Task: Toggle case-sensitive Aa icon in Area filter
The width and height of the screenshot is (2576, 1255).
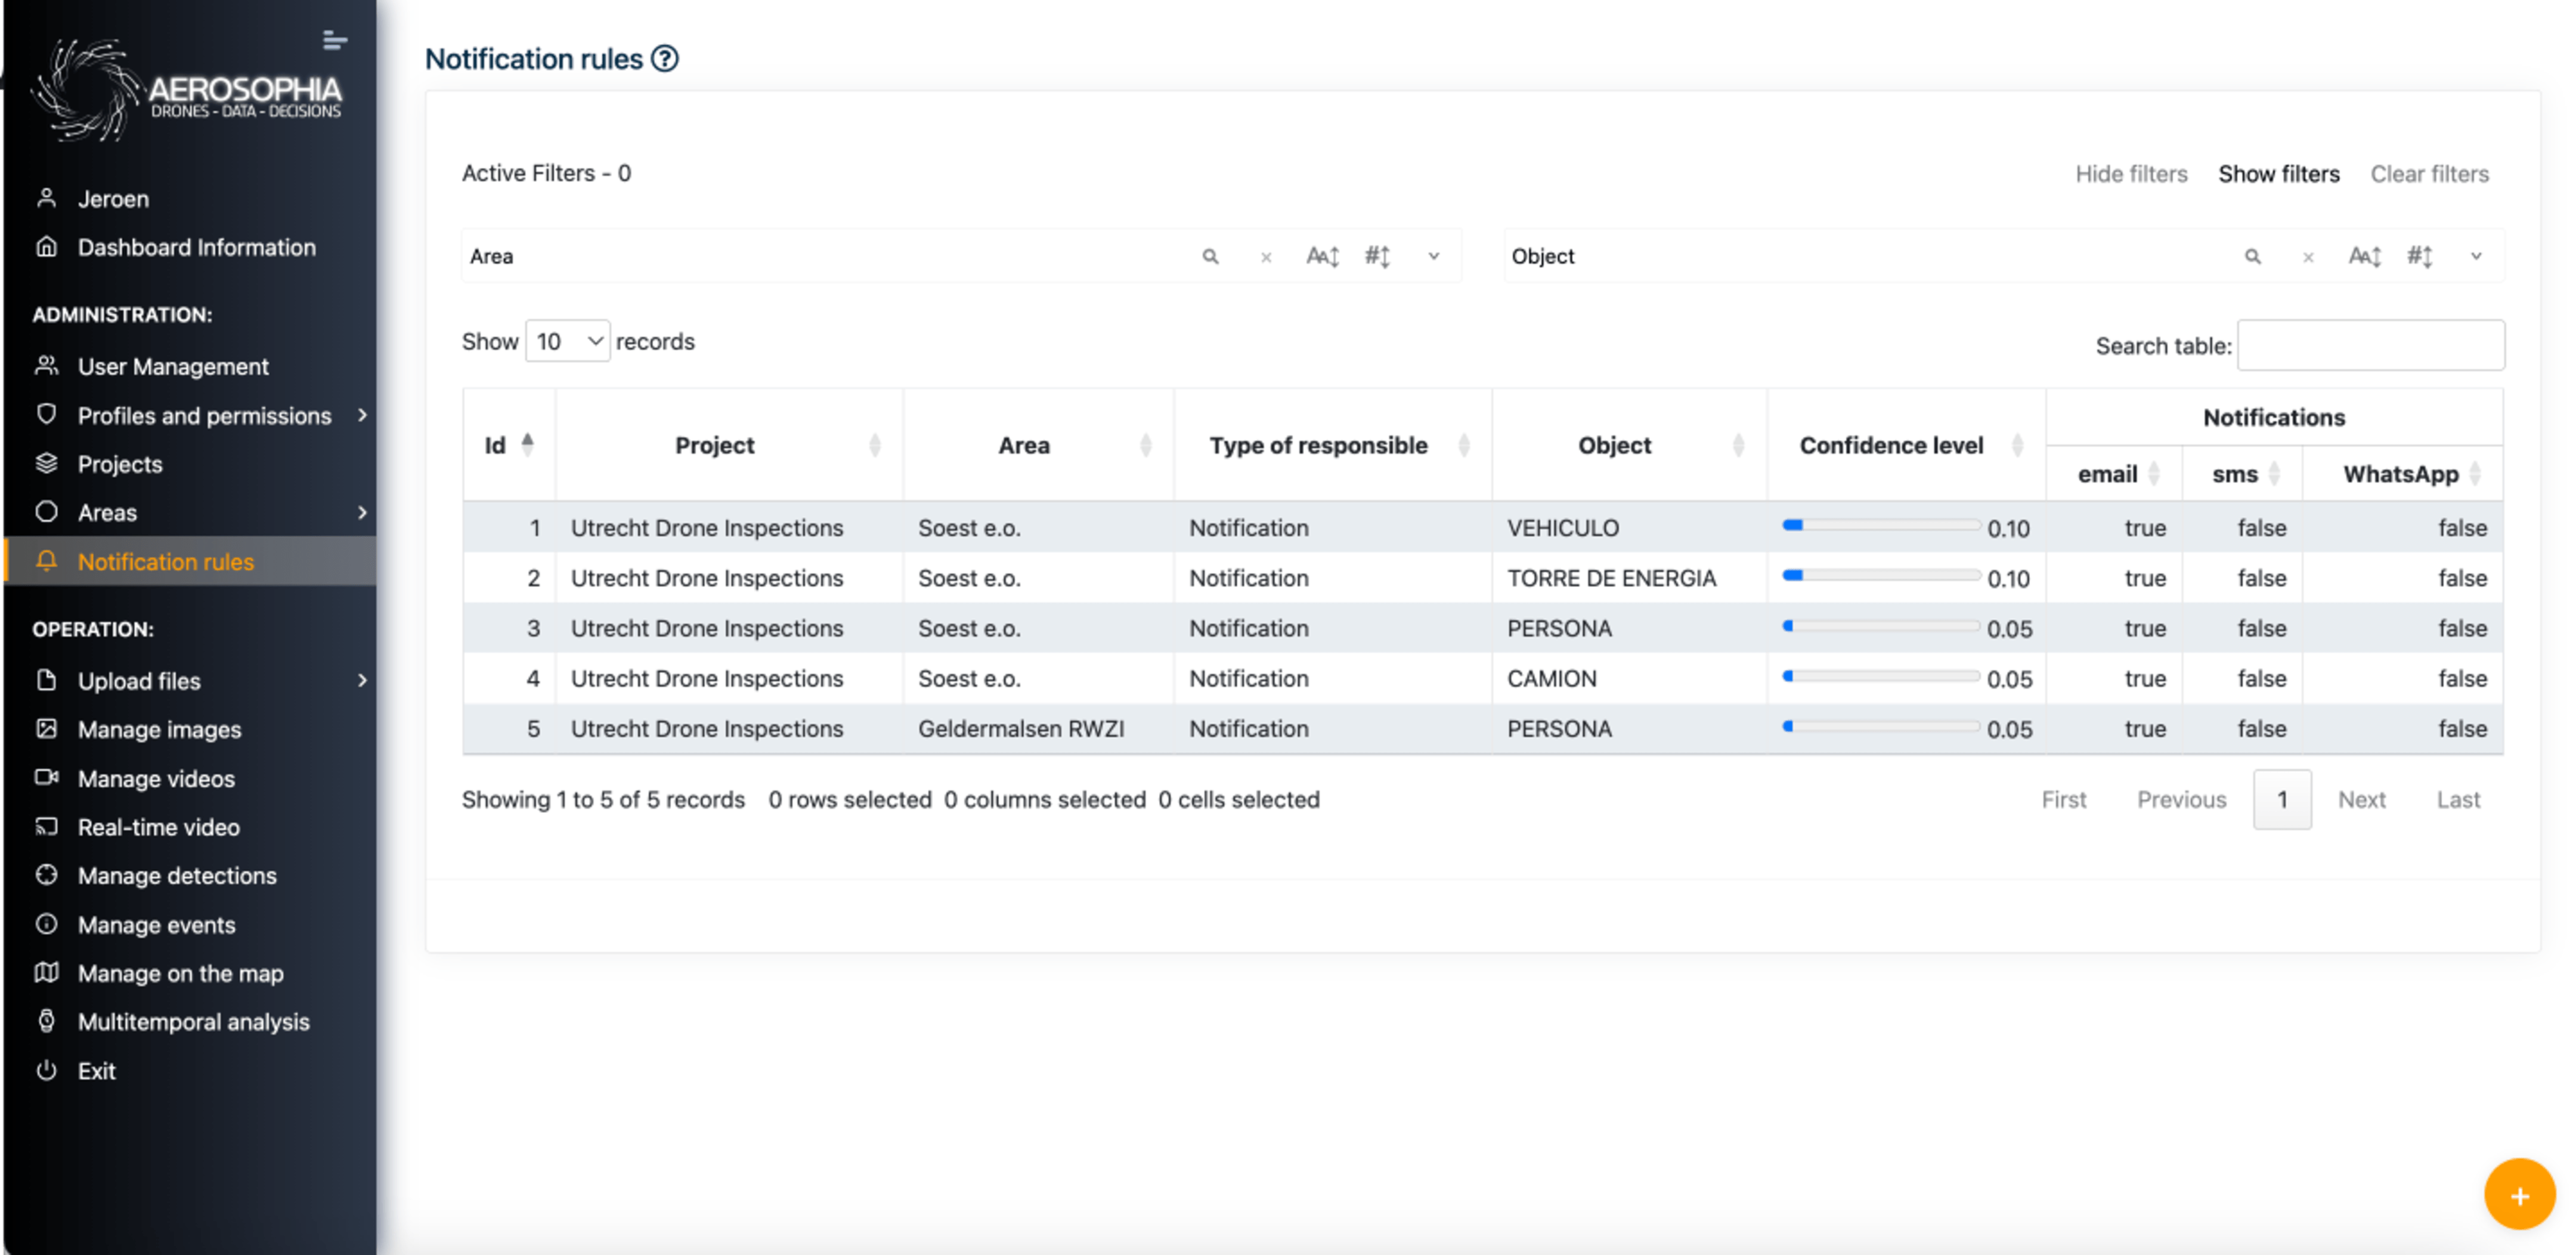Action: pyautogui.click(x=1322, y=257)
